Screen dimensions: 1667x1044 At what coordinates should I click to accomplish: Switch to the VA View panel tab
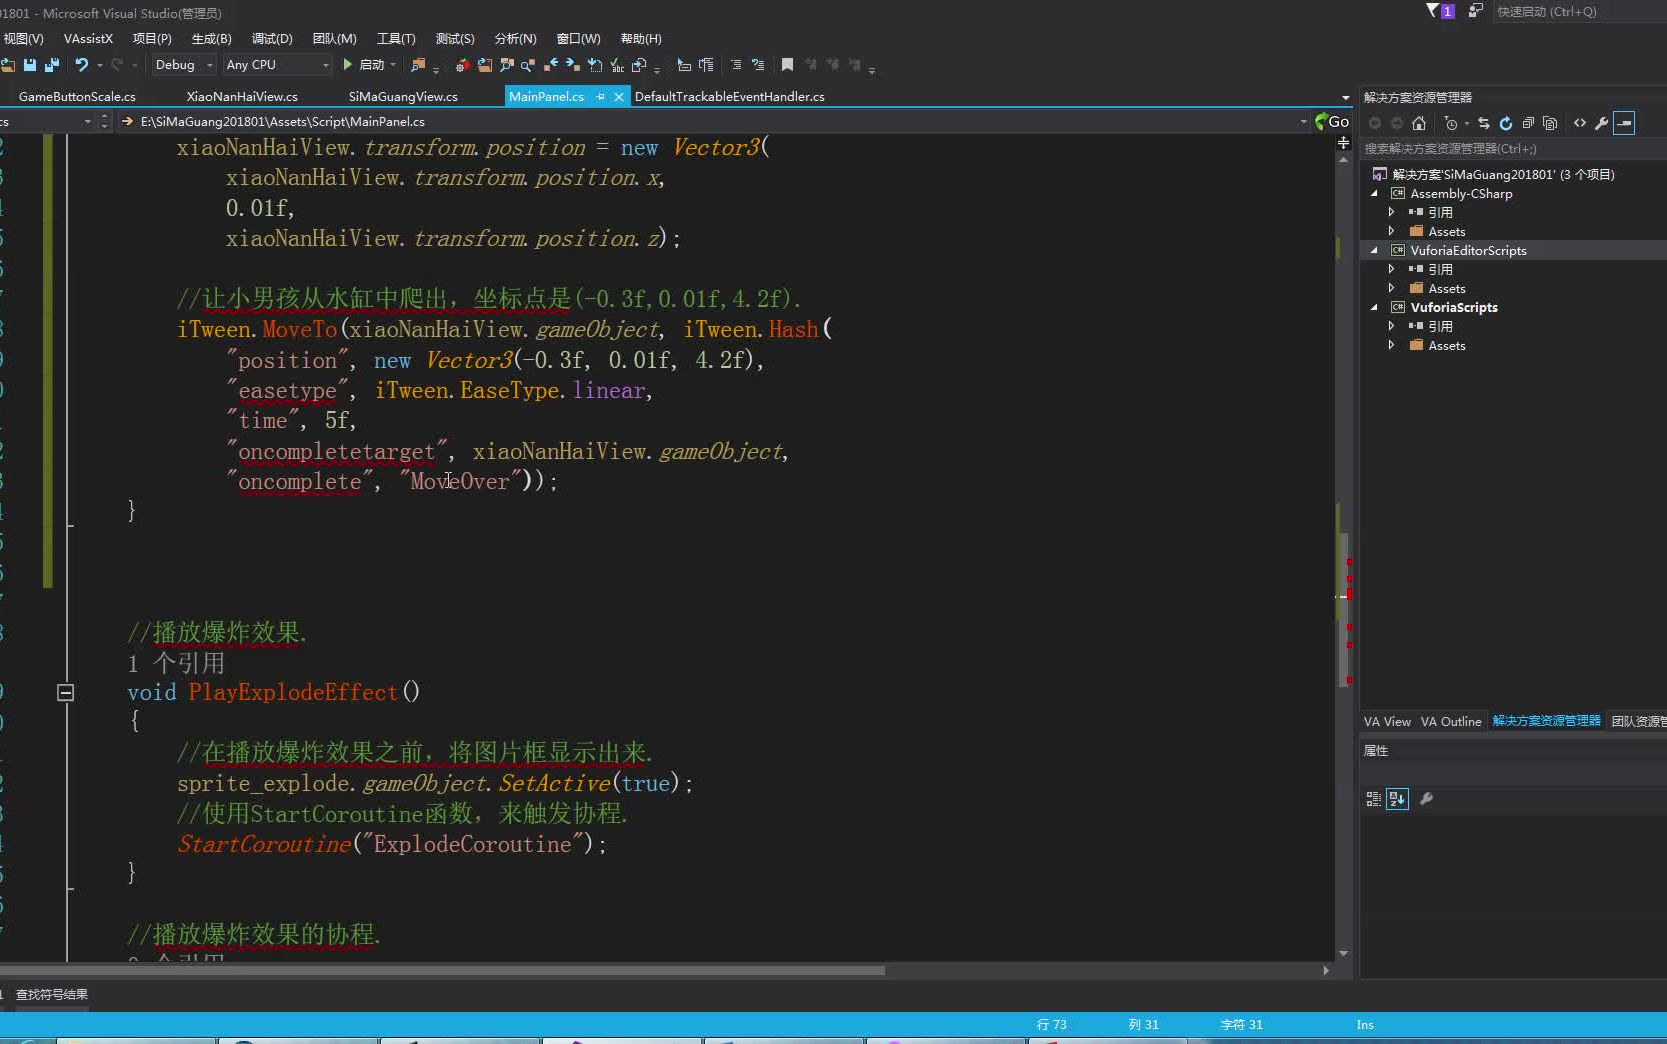point(1387,722)
